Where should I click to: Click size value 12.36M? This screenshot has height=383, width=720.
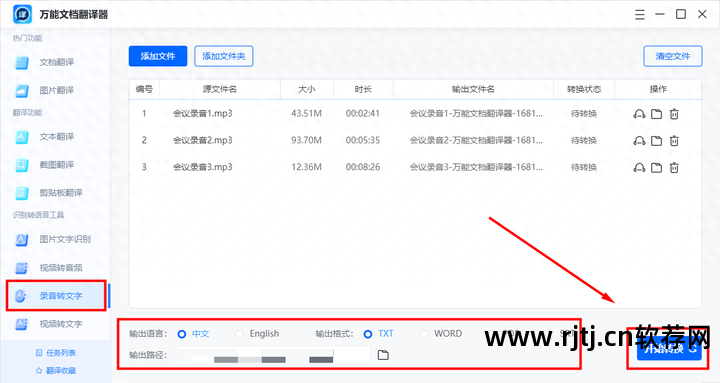tap(306, 167)
